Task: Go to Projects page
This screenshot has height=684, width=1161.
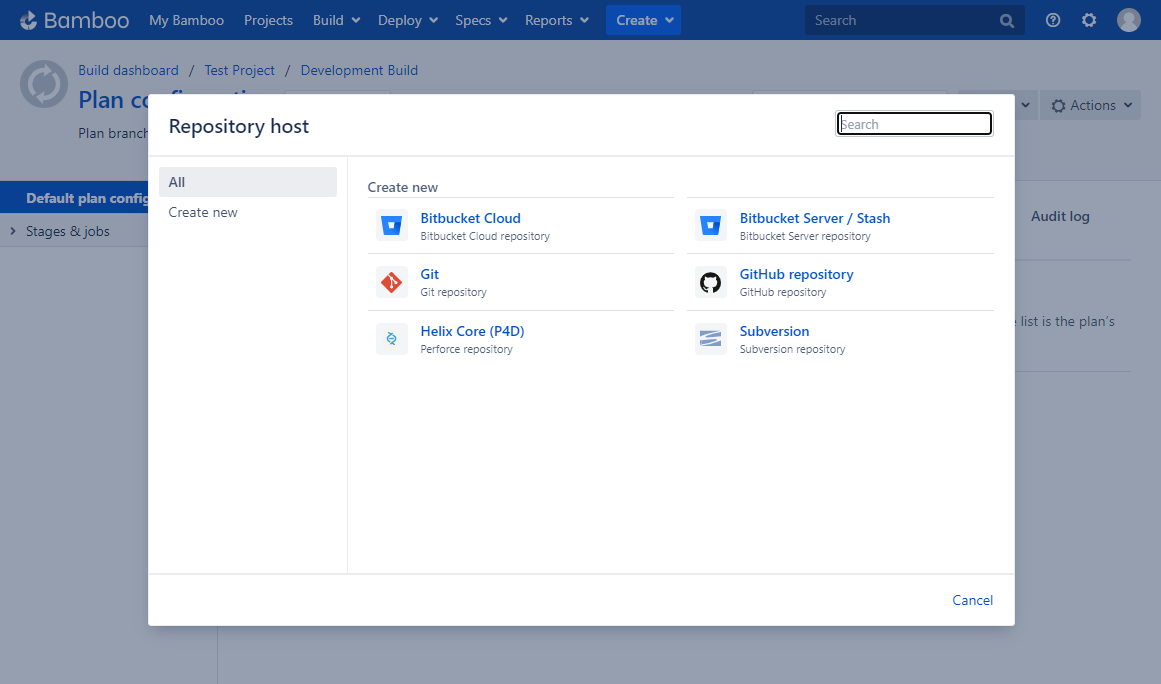Action: 269,20
